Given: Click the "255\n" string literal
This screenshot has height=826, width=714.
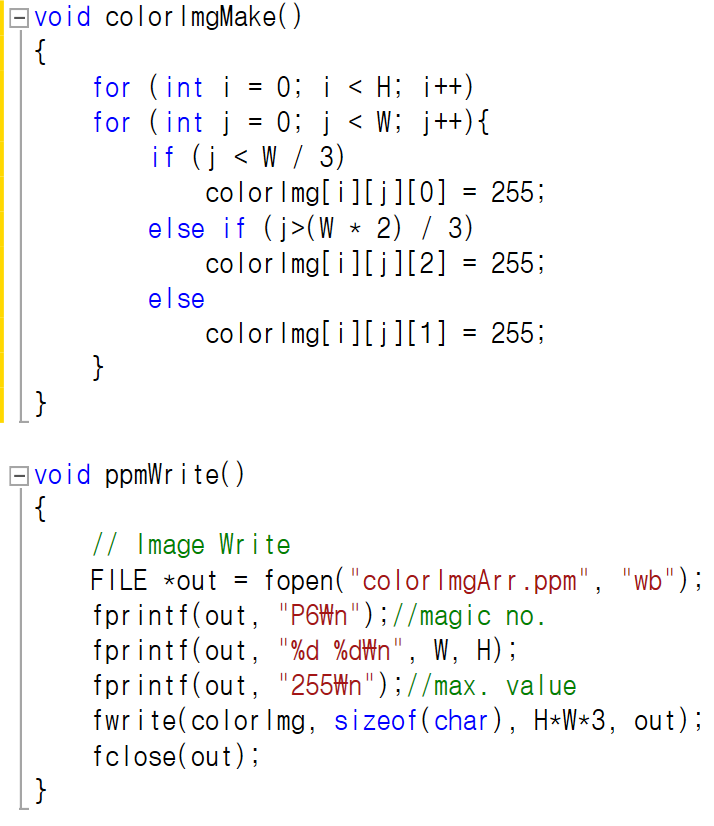Looking at the screenshot, I should pos(326,686).
